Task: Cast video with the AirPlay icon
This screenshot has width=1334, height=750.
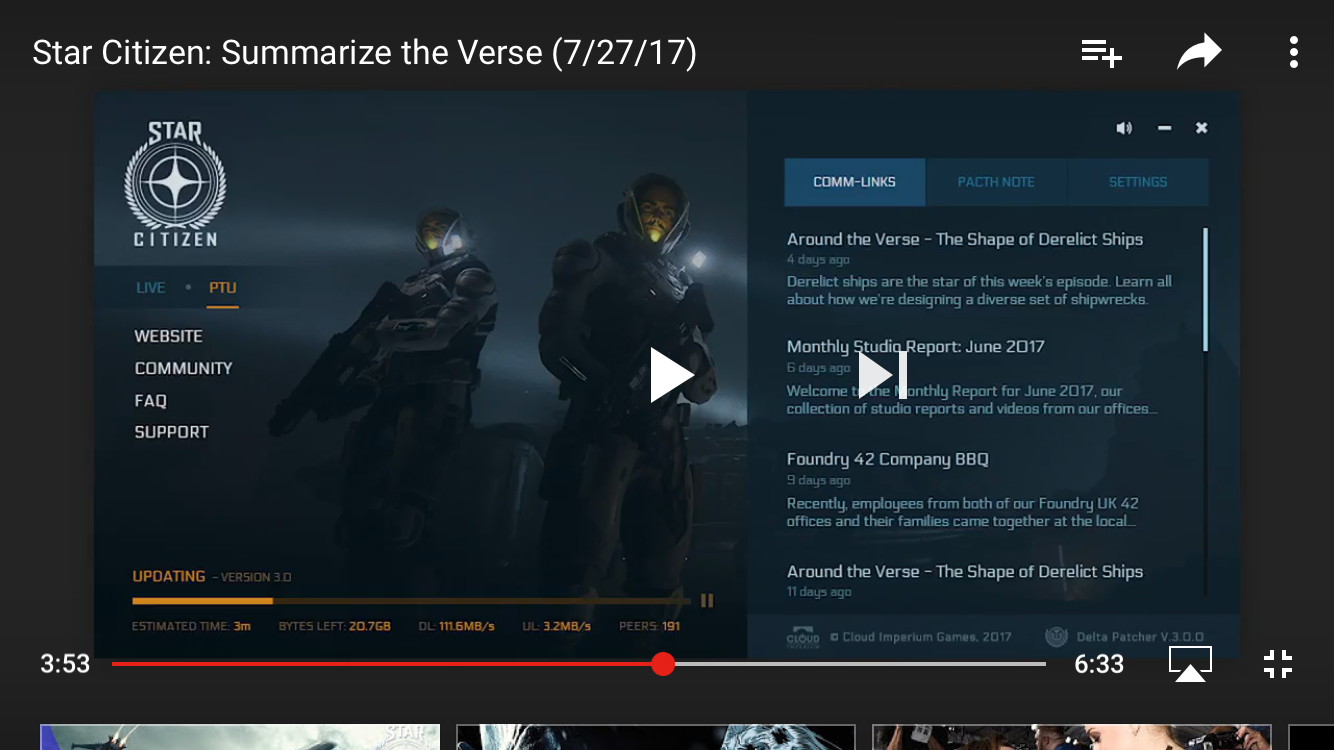Action: pyautogui.click(x=1190, y=663)
